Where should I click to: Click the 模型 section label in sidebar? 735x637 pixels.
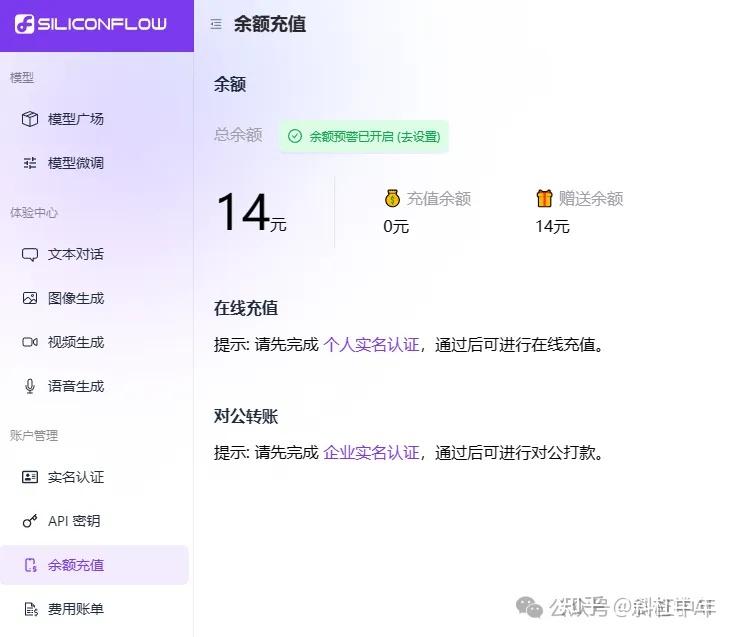tap(22, 77)
